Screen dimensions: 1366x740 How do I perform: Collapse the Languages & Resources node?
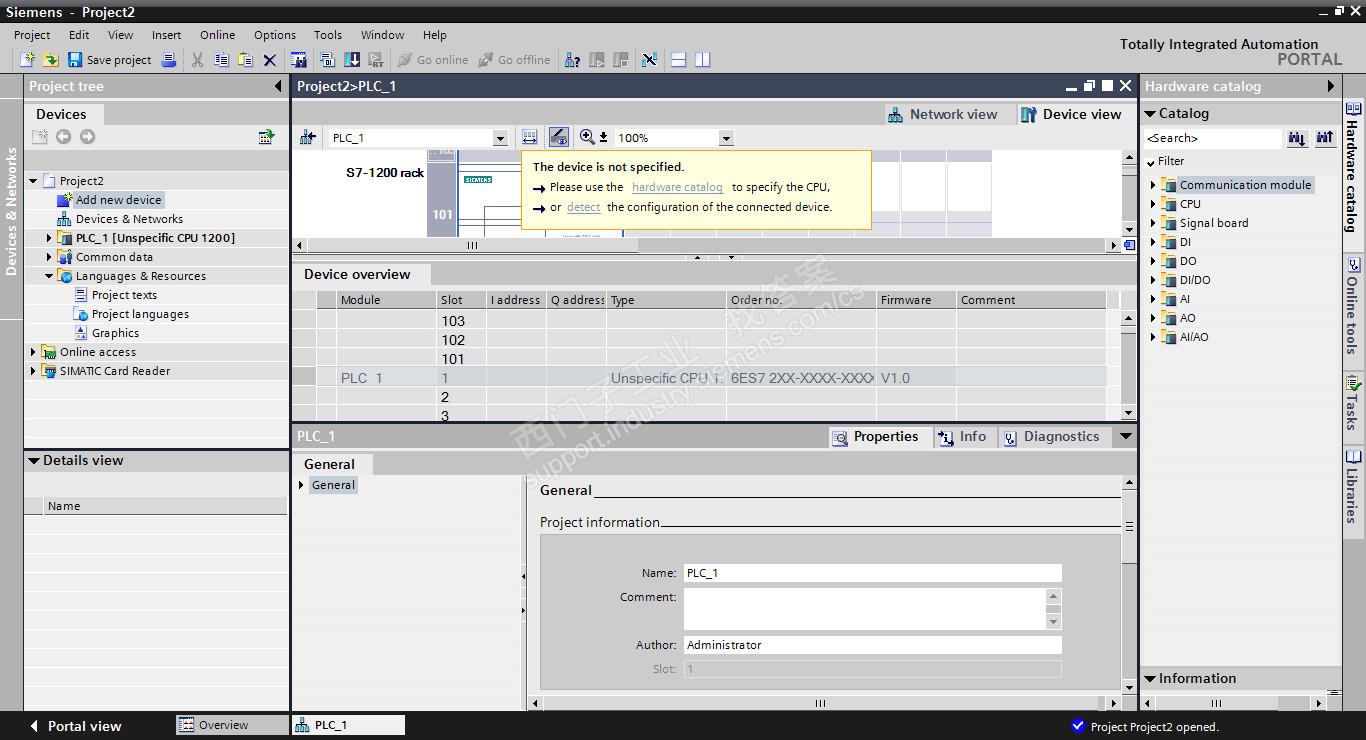click(x=49, y=276)
